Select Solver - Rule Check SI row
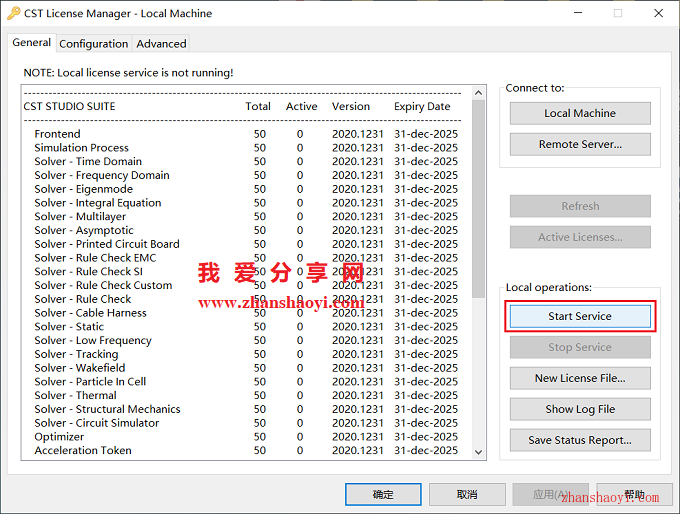Image resolution: width=680 pixels, height=514 pixels. coord(246,272)
